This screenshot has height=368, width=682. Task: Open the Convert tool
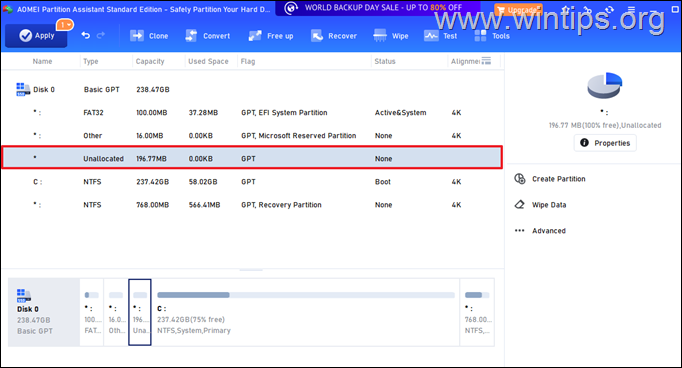[207, 36]
